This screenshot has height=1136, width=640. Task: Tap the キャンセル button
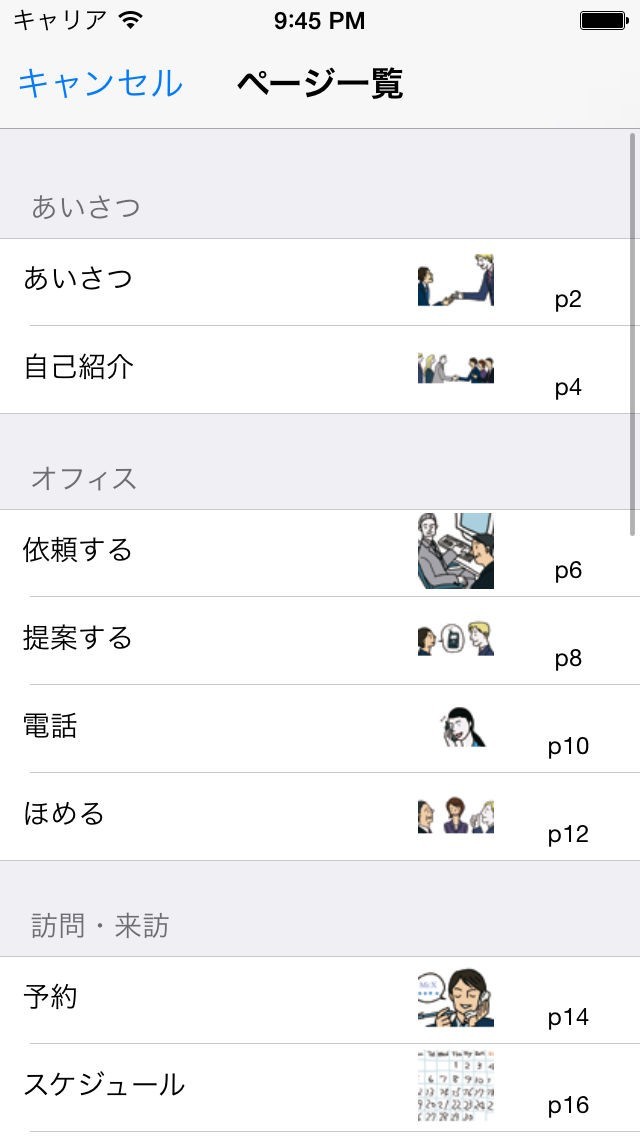point(100,83)
